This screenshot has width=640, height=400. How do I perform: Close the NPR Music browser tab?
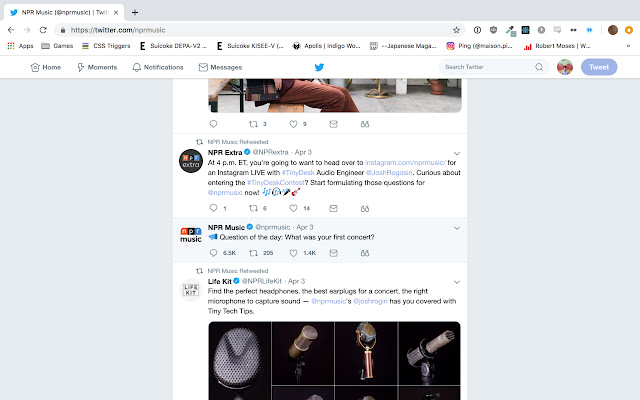click(116, 12)
